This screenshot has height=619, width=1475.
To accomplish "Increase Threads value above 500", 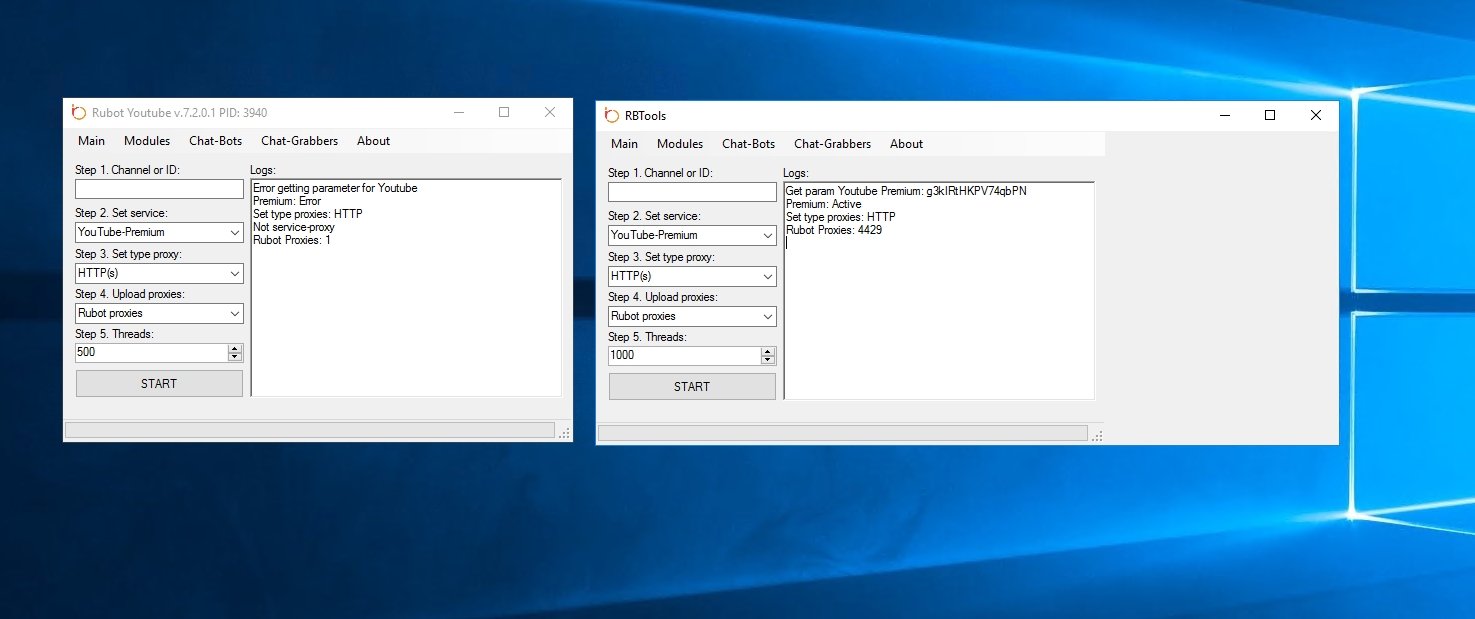I will [x=235, y=349].
